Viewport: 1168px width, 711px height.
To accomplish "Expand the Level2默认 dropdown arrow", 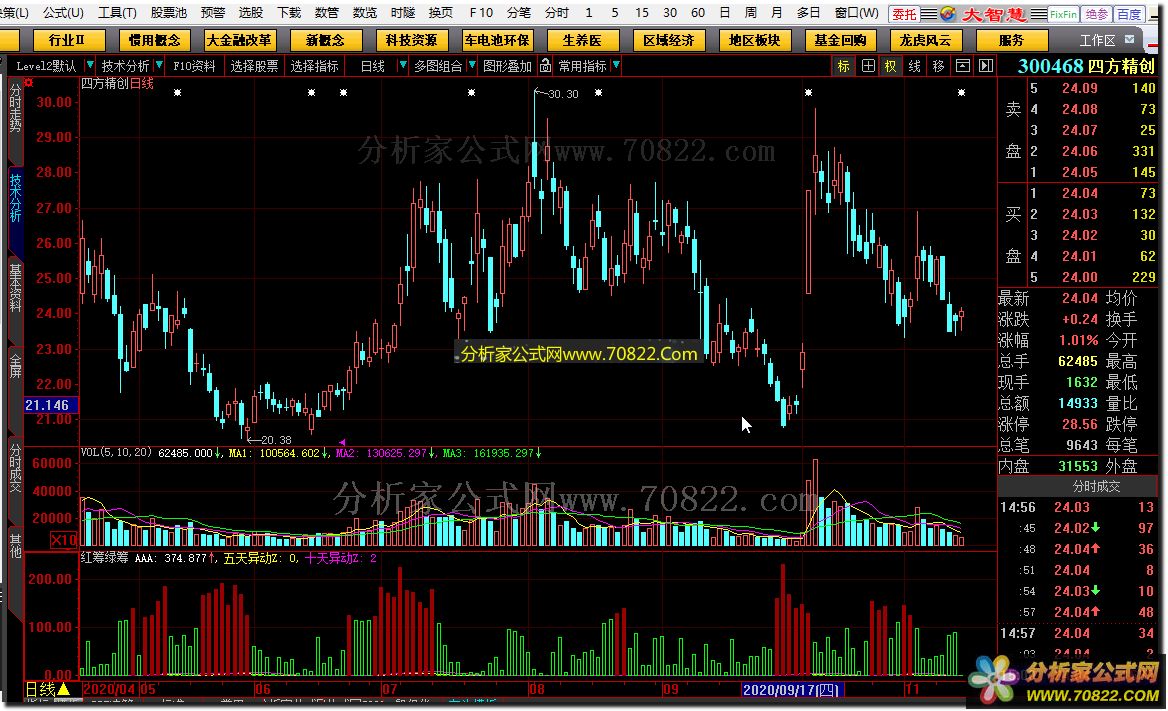I will tap(89, 66).
